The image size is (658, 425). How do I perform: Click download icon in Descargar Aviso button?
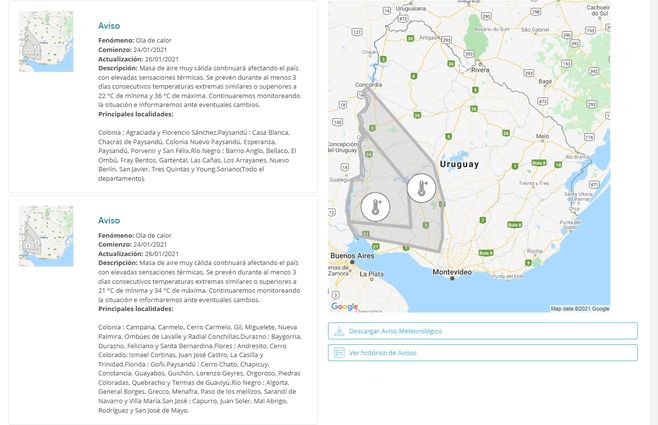coord(340,331)
